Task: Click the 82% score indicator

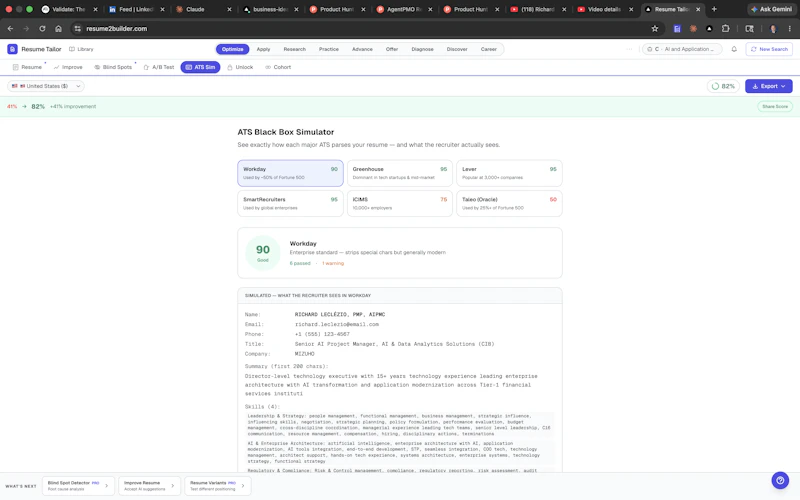Action: tap(723, 86)
